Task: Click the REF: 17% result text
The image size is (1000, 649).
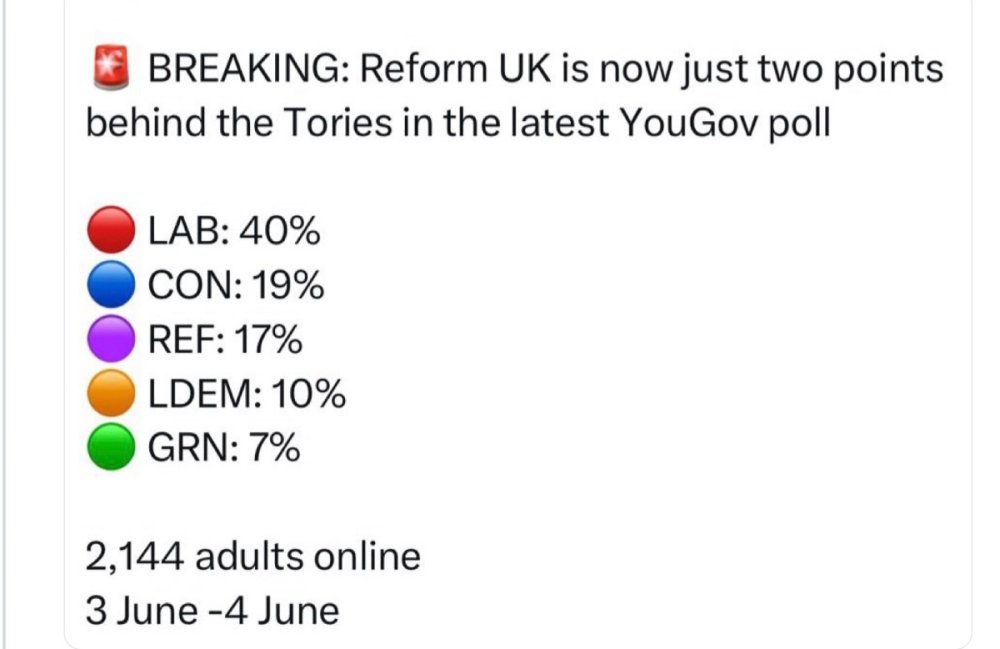Action: pyautogui.click(x=226, y=341)
